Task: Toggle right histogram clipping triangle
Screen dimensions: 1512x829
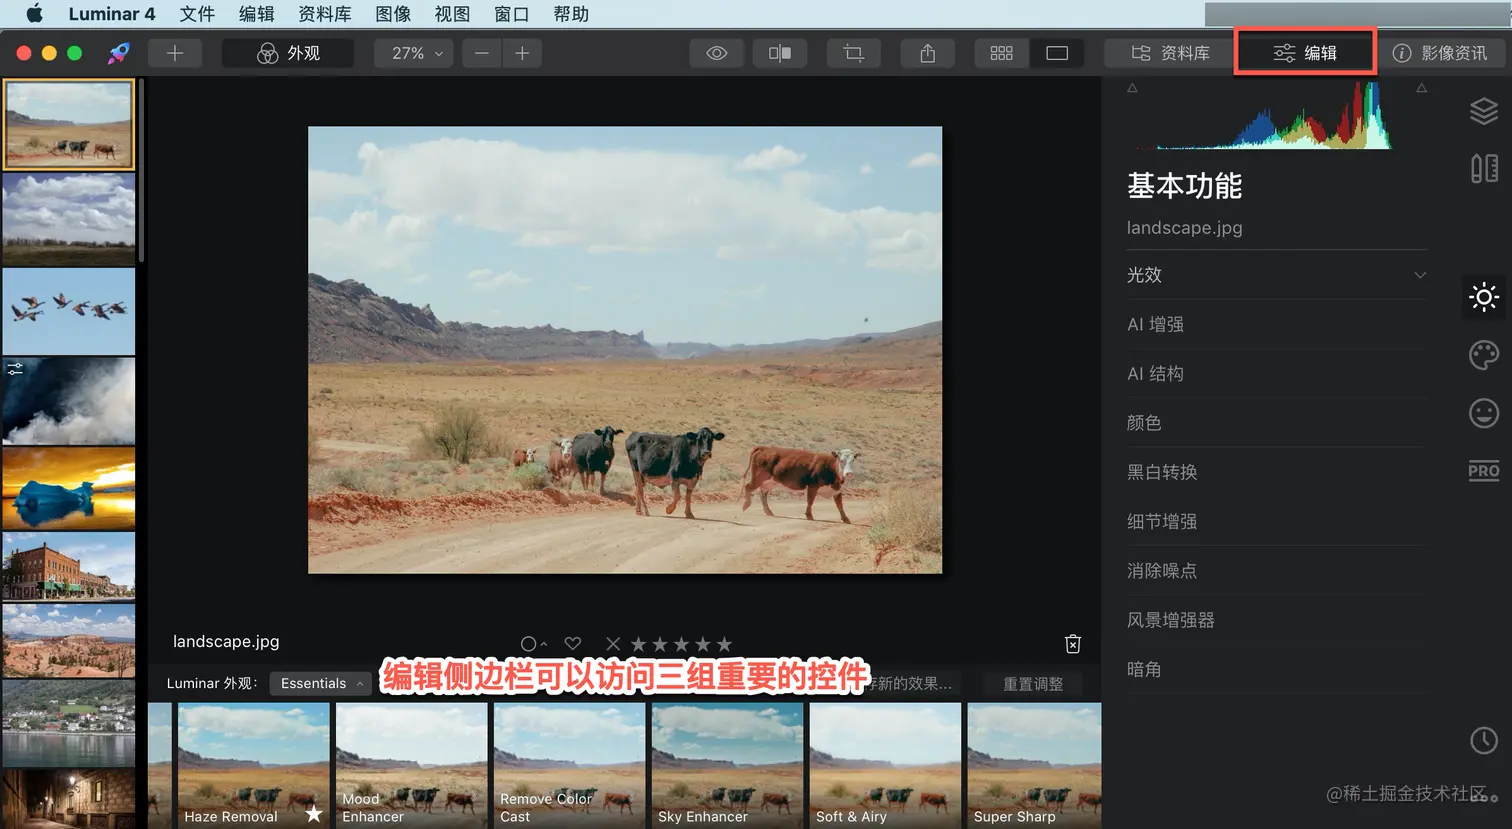Action: click(x=1421, y=88)
